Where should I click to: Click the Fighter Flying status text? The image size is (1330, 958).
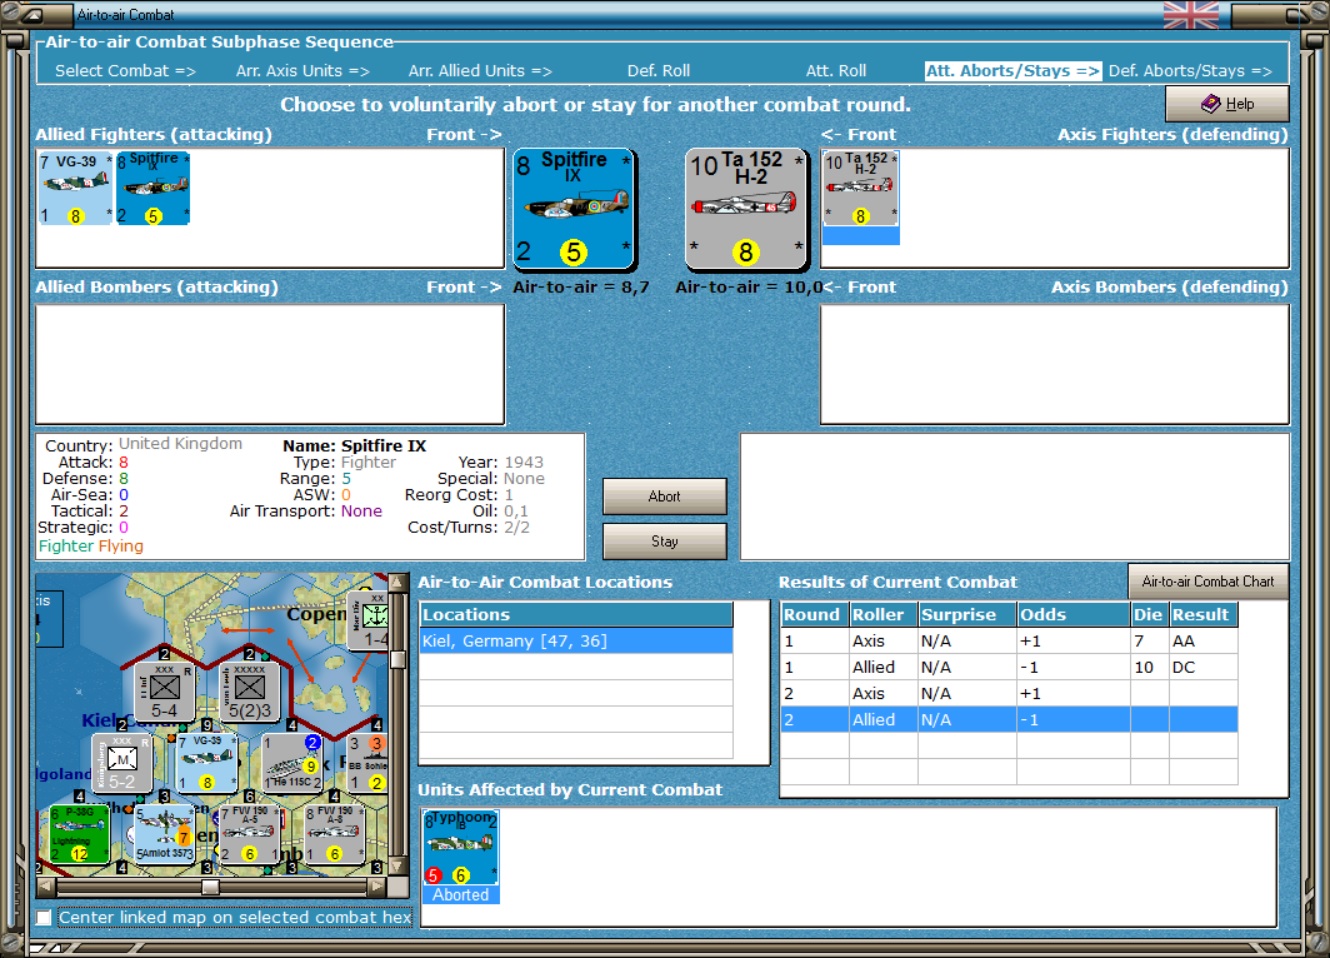tap(91, 546)
